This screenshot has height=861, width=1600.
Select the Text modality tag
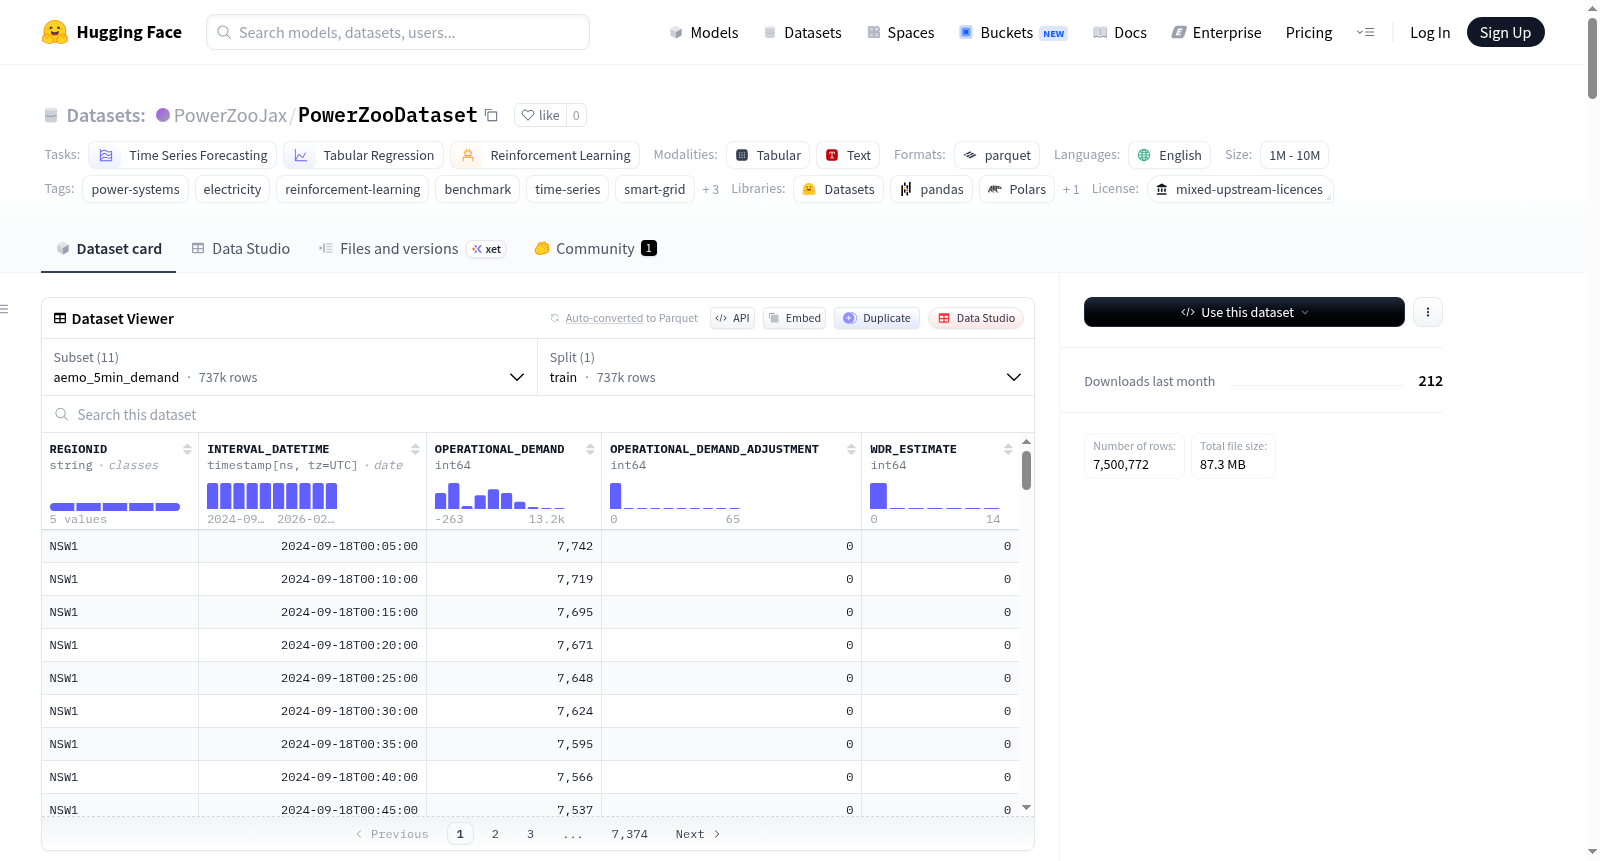pos(848,155)
